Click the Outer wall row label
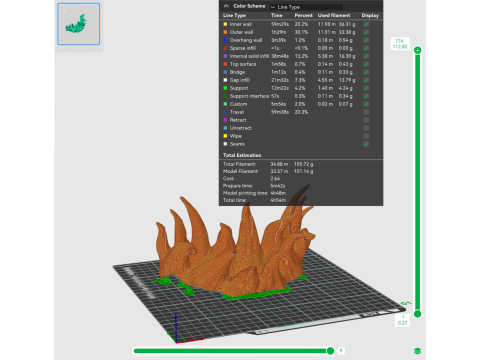 pos(241,32)
